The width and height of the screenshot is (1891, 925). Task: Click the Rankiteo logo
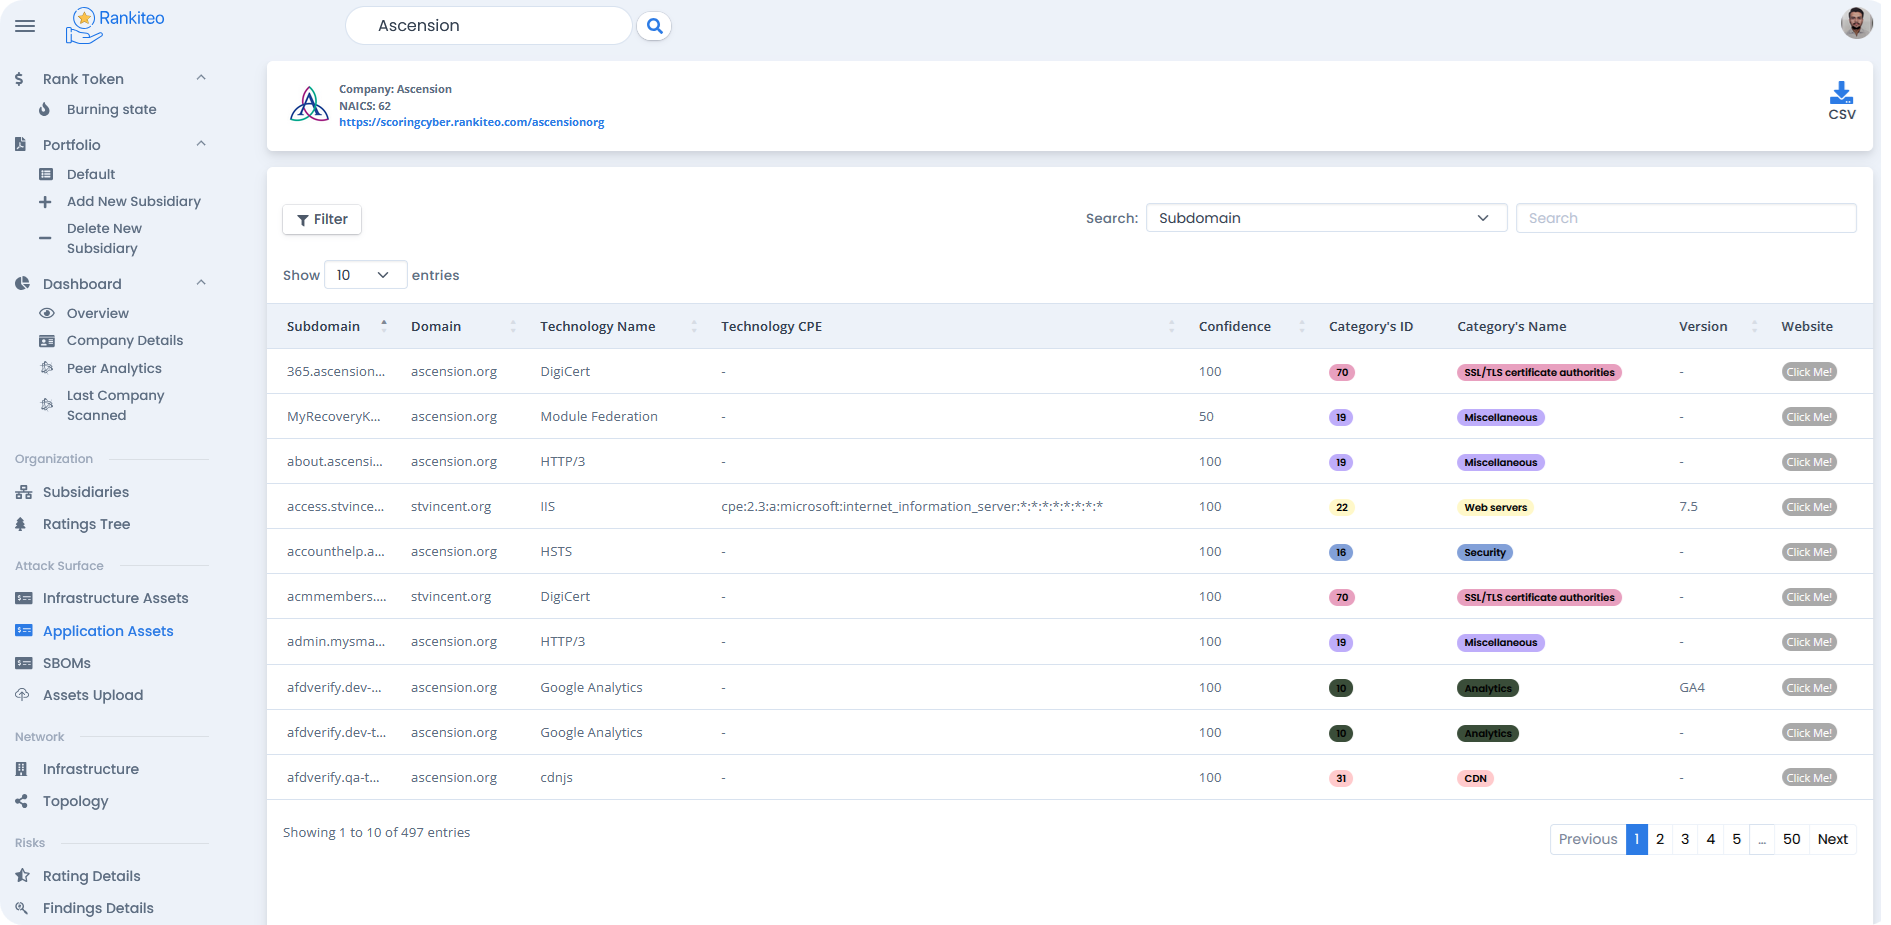point(115,25)
